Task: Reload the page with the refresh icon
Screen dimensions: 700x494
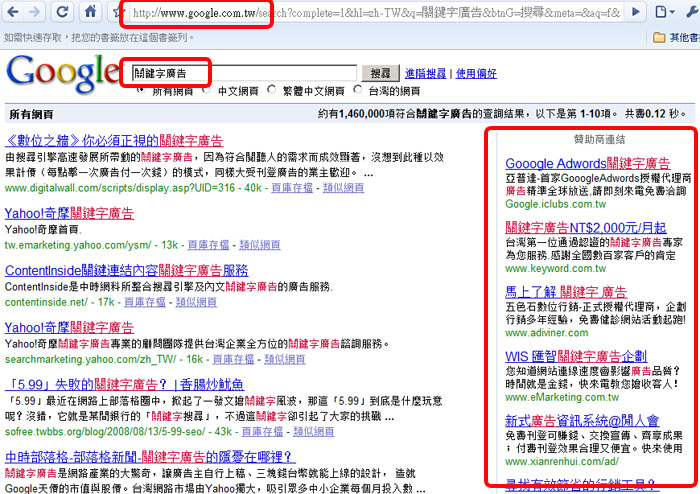Action: click(62, 12)
